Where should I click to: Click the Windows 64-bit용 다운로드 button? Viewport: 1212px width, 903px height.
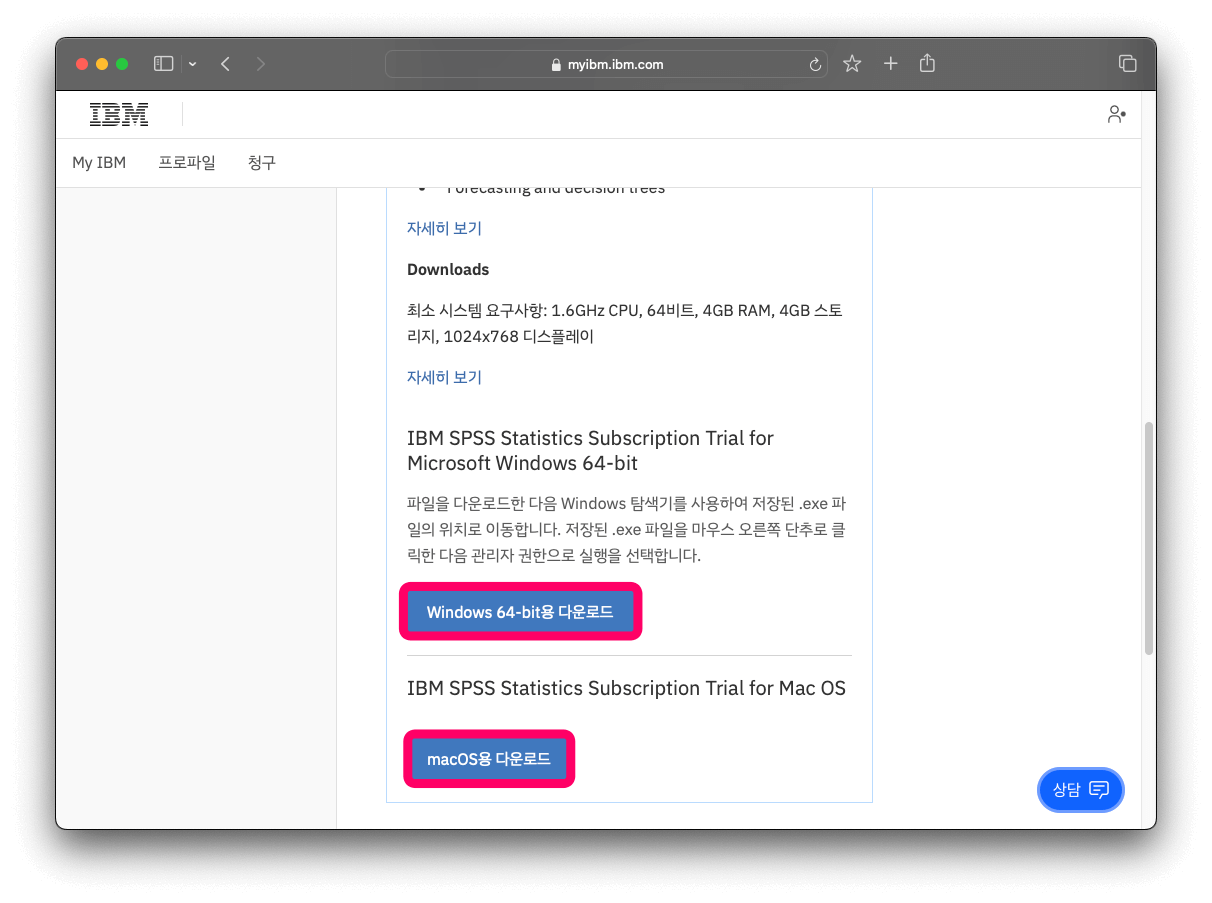click(520, 612)
